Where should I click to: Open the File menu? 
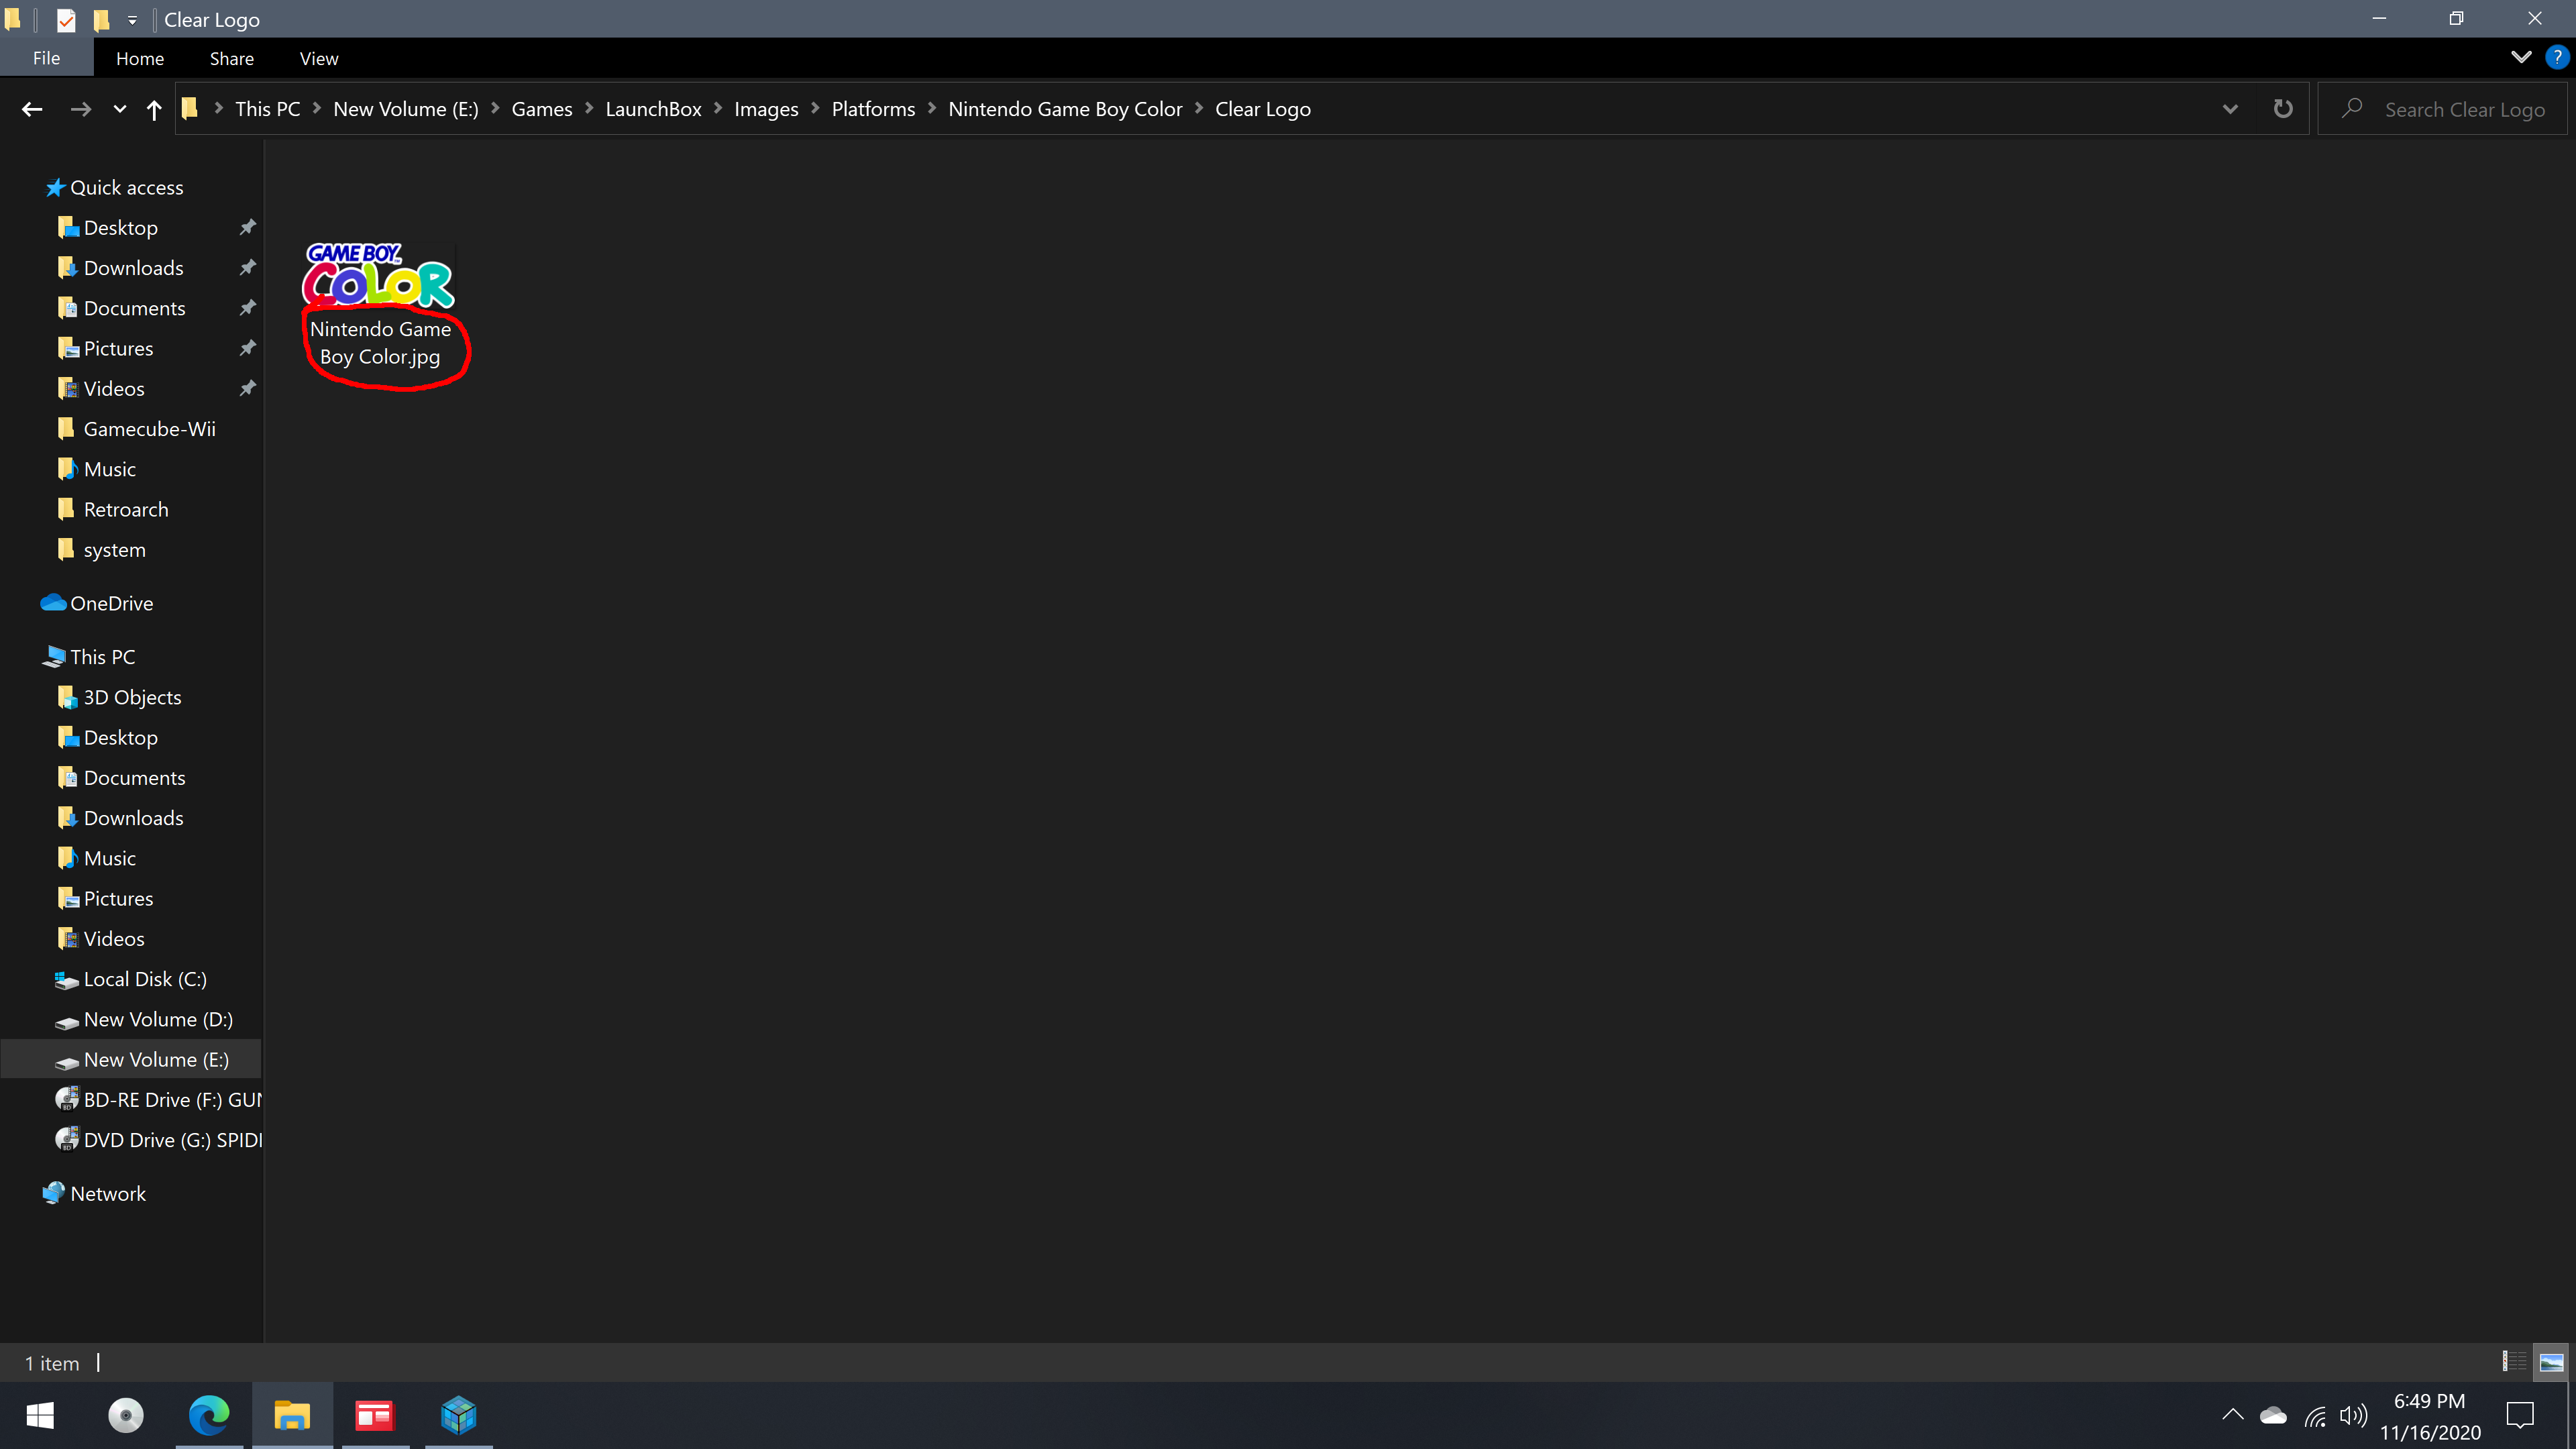point(46,58)
